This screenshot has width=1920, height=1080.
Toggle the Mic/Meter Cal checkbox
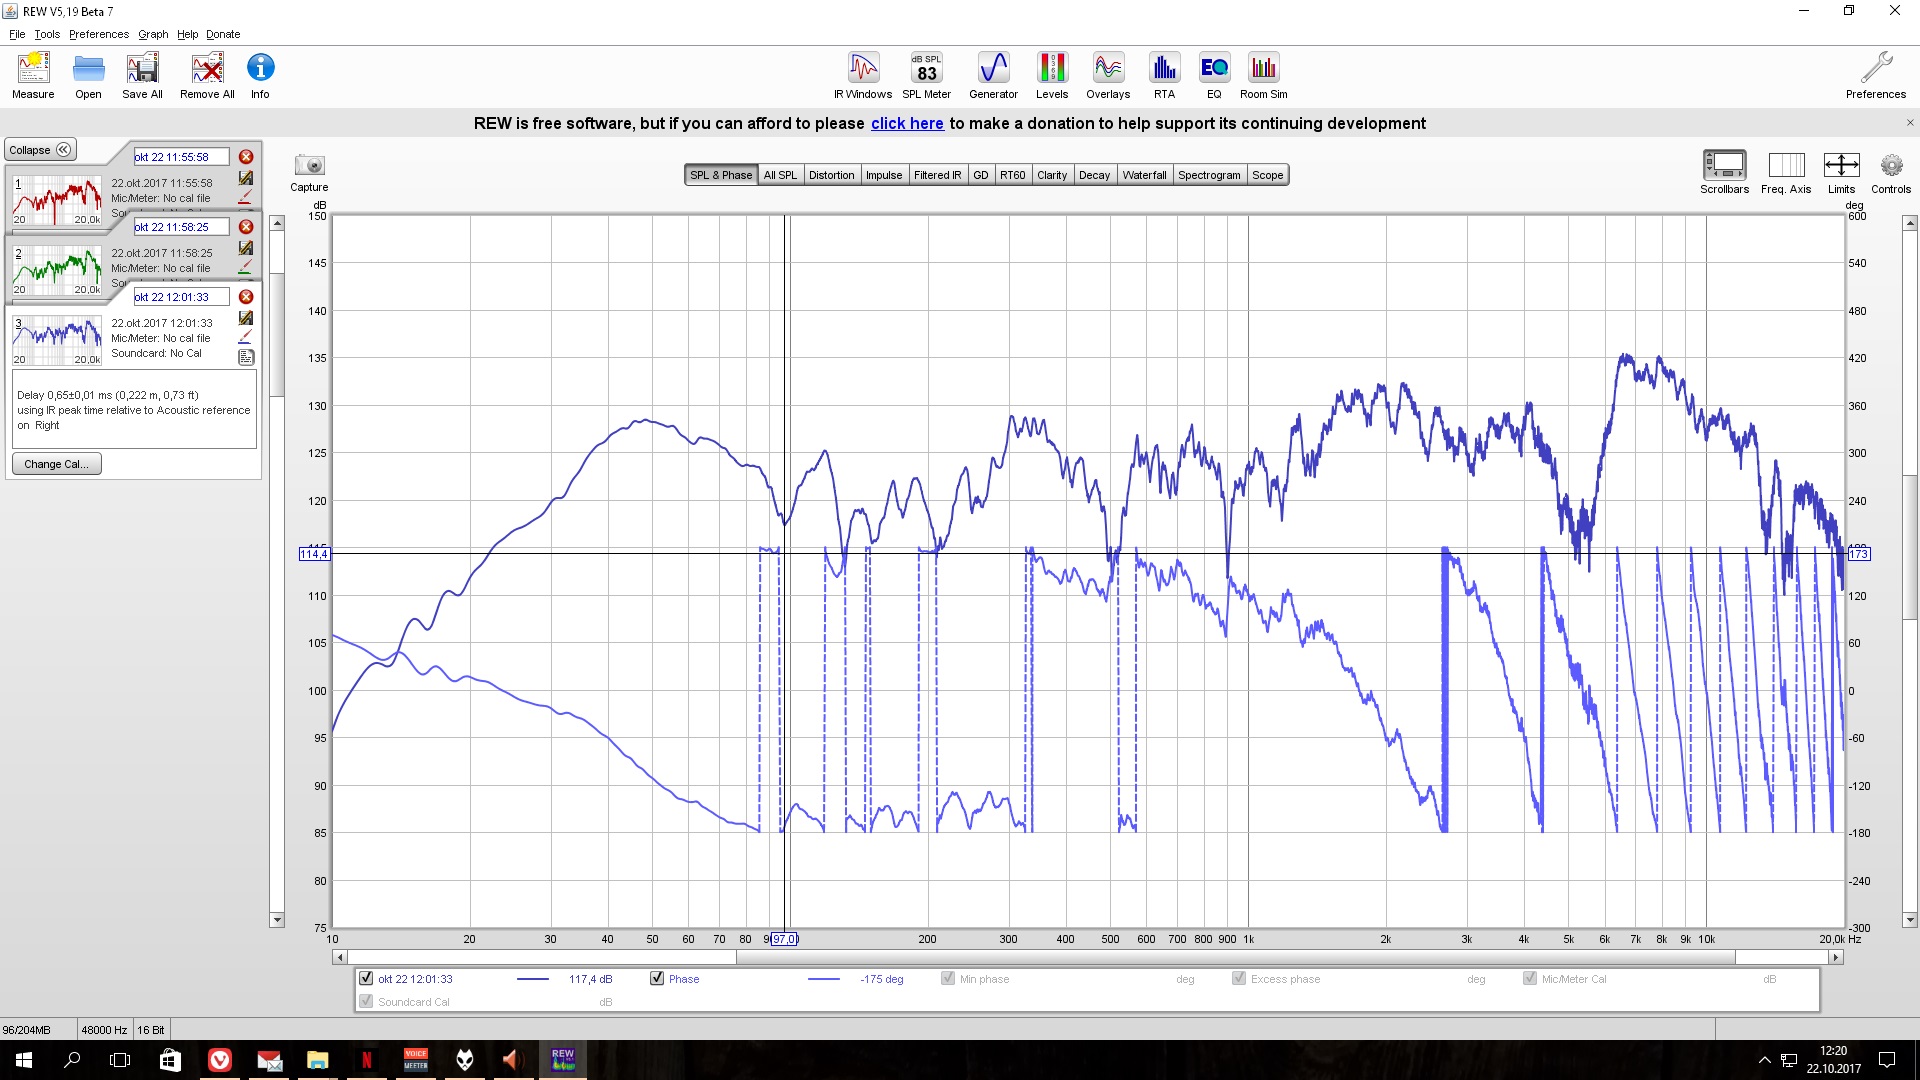click(1530, 979)
